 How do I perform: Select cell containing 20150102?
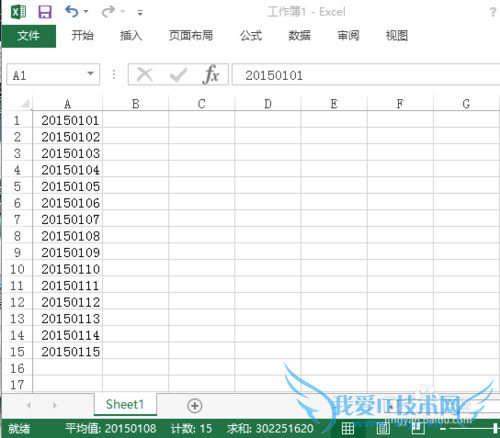68,137
